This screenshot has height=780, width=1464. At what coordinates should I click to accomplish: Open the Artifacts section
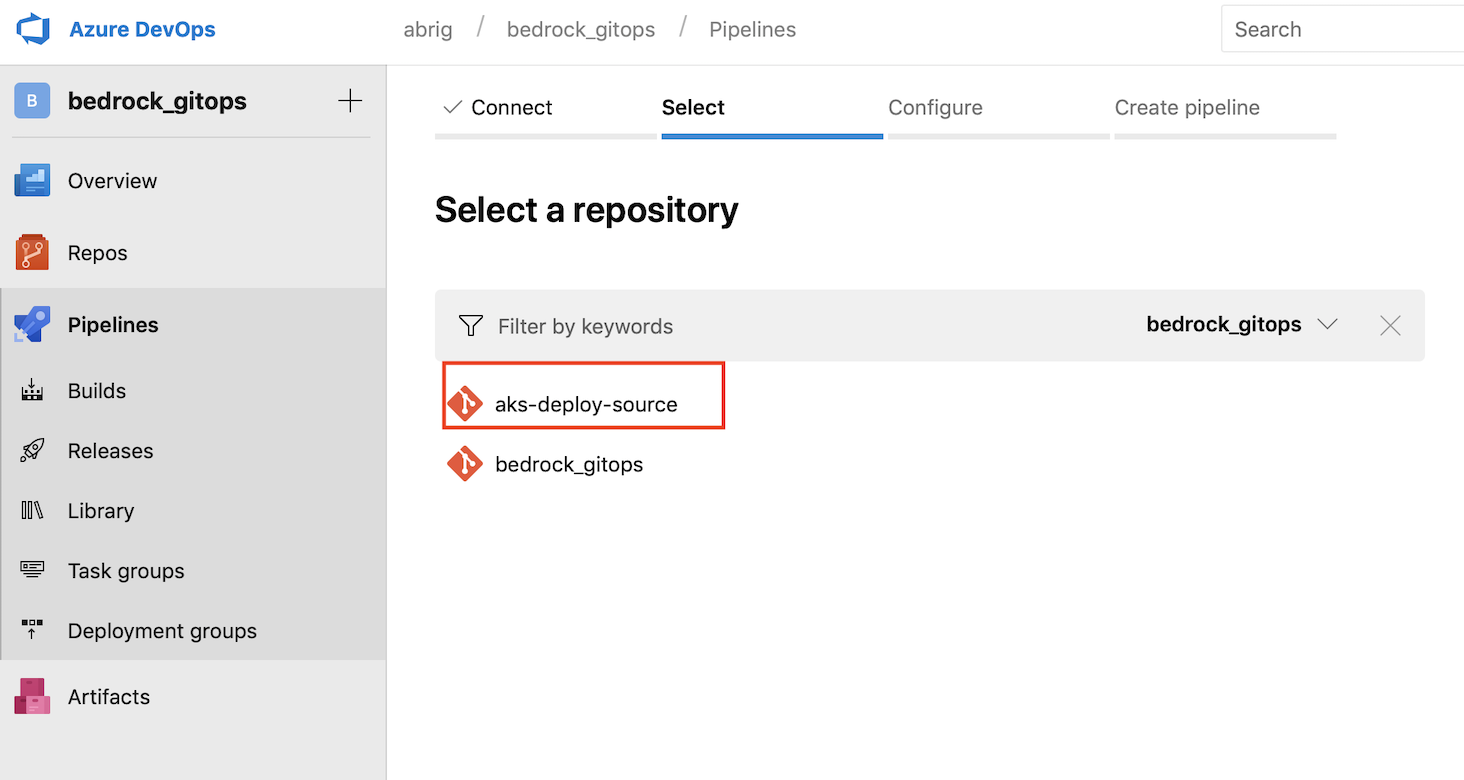[x=109, y=697]
